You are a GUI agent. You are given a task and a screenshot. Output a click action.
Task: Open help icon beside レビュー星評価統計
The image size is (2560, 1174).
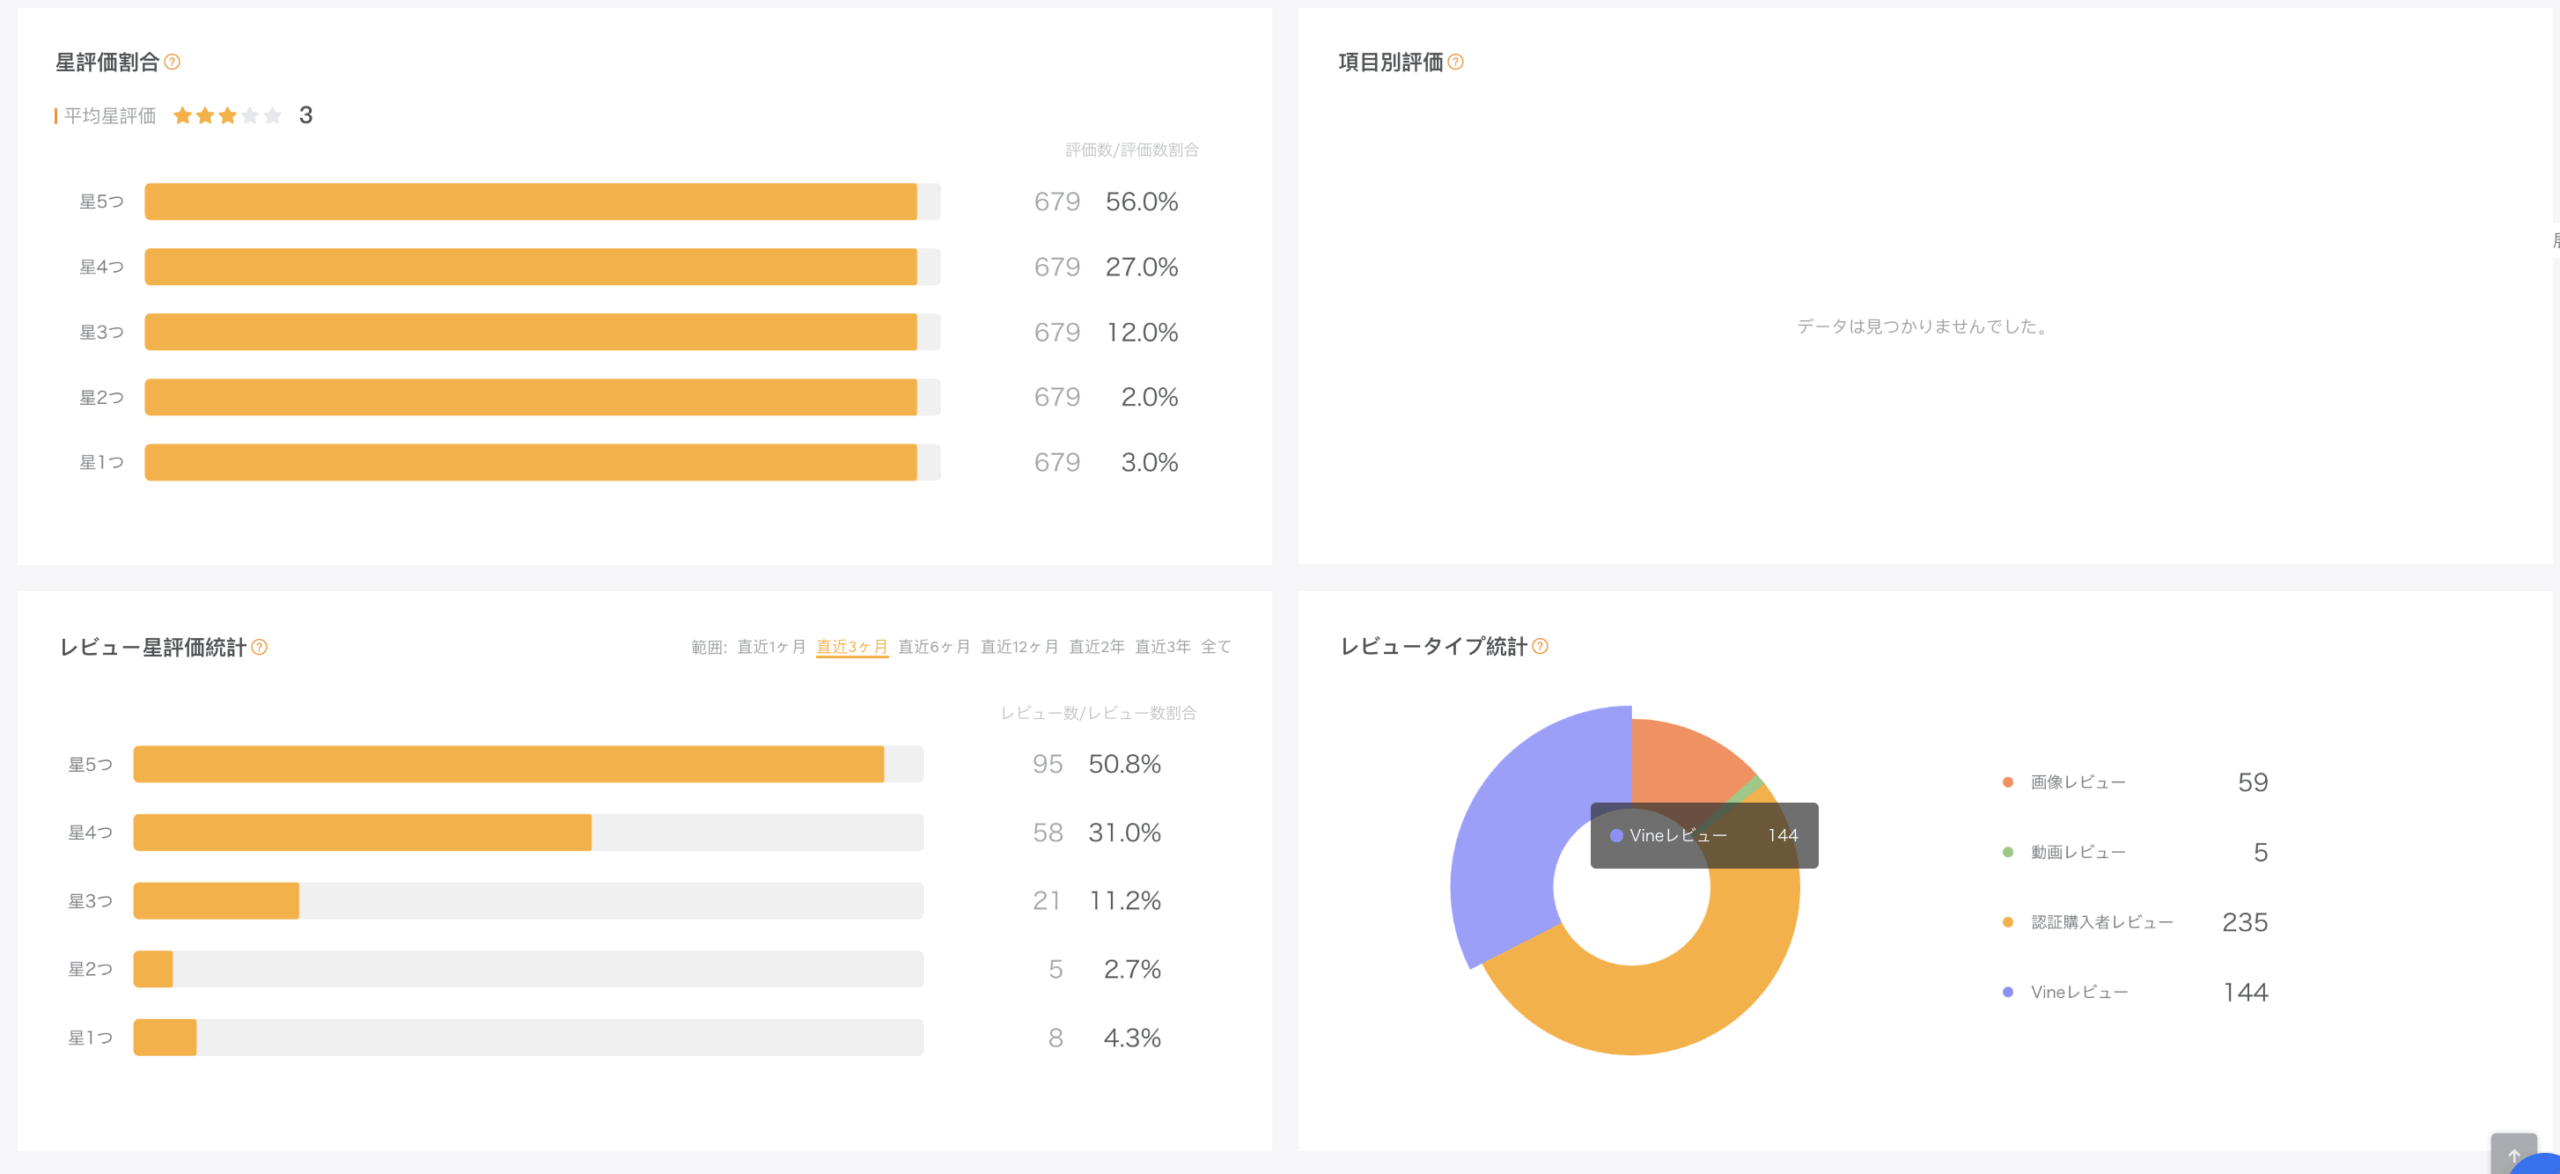[260, 647]
